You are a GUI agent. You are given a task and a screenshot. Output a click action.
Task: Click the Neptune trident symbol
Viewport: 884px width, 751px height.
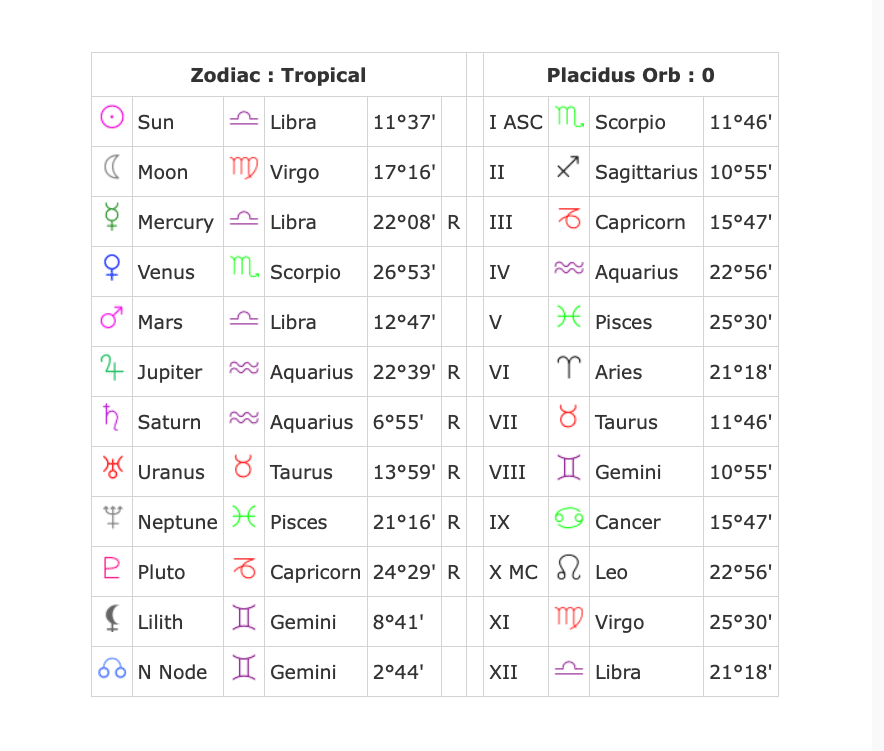[x=112, y=518]
